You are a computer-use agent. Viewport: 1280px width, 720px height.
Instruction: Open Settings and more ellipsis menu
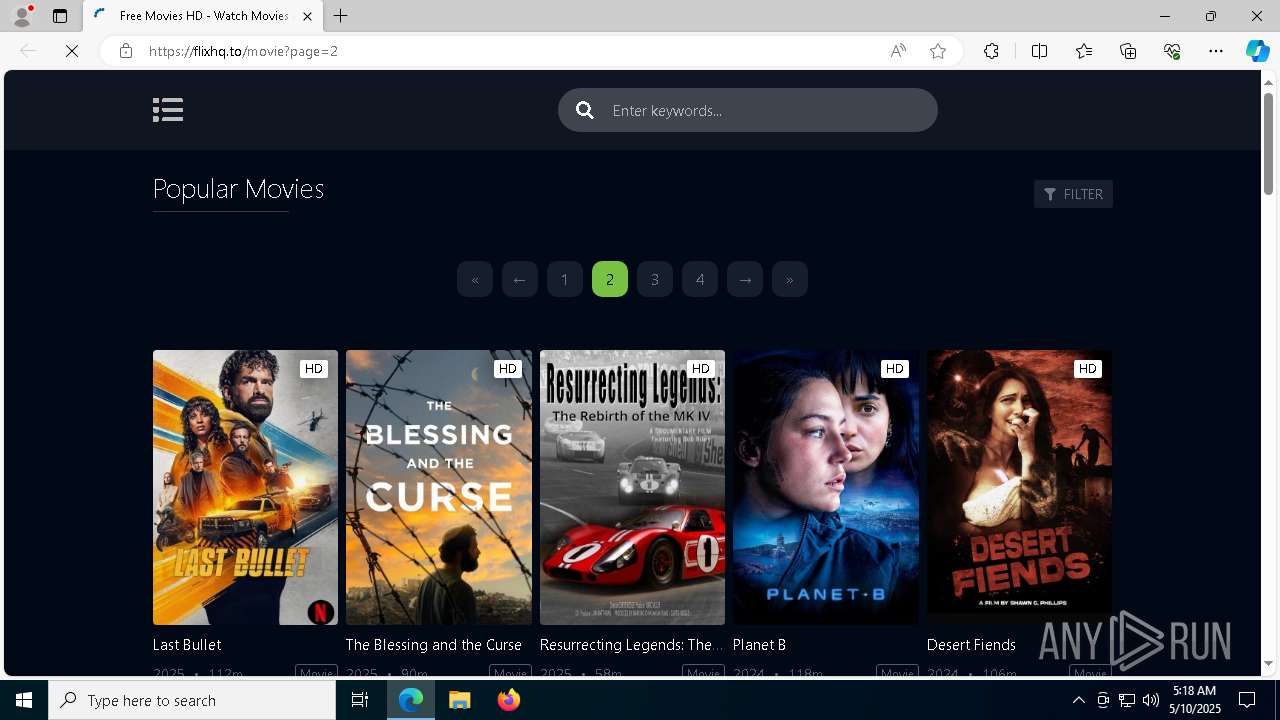coord(1216,51)
